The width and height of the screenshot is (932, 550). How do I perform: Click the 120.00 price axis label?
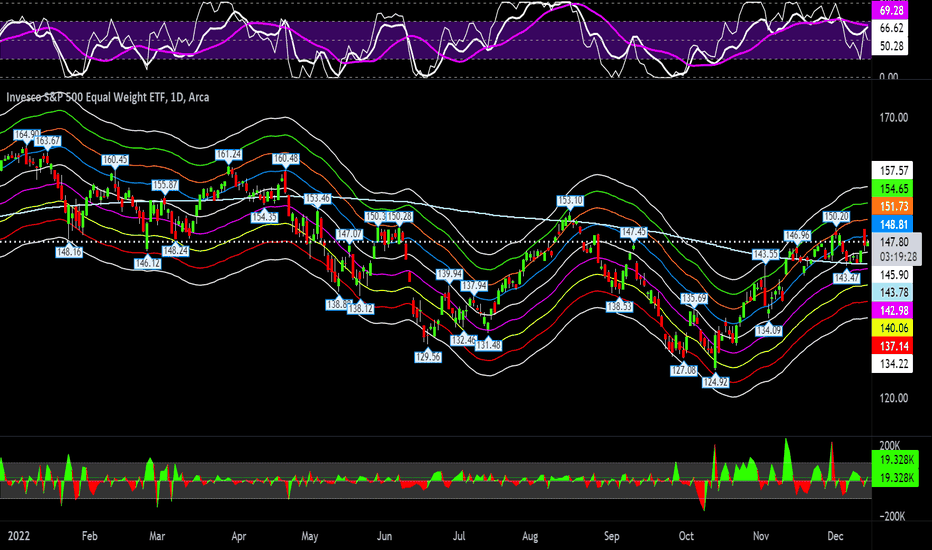tap(893, 398)
